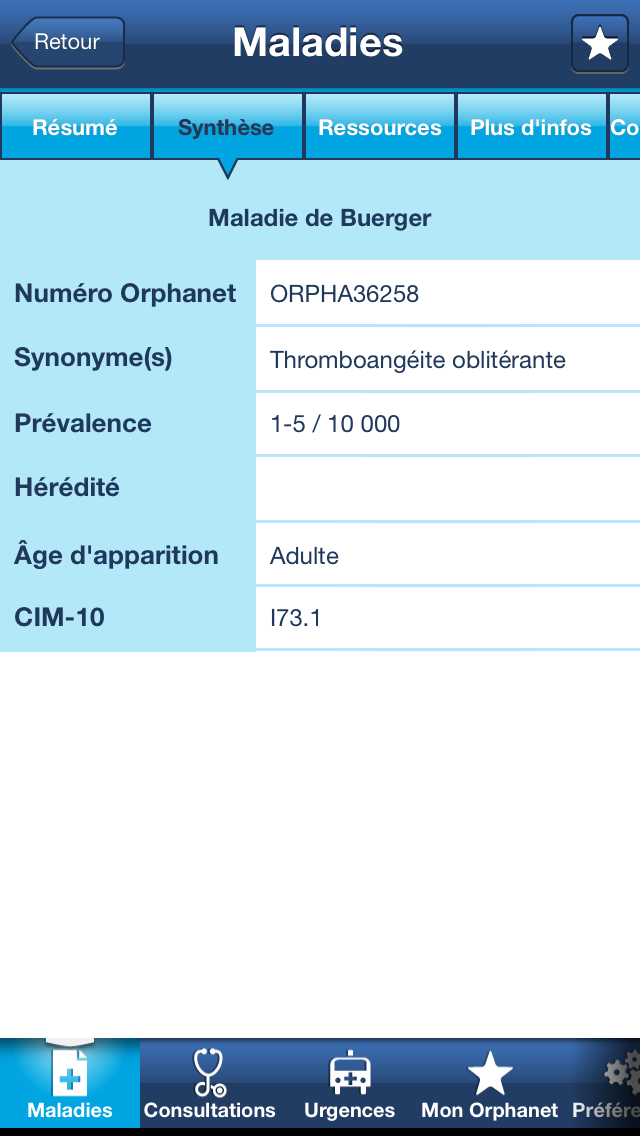Click the empty Hérédité value field

coord(447,489)
